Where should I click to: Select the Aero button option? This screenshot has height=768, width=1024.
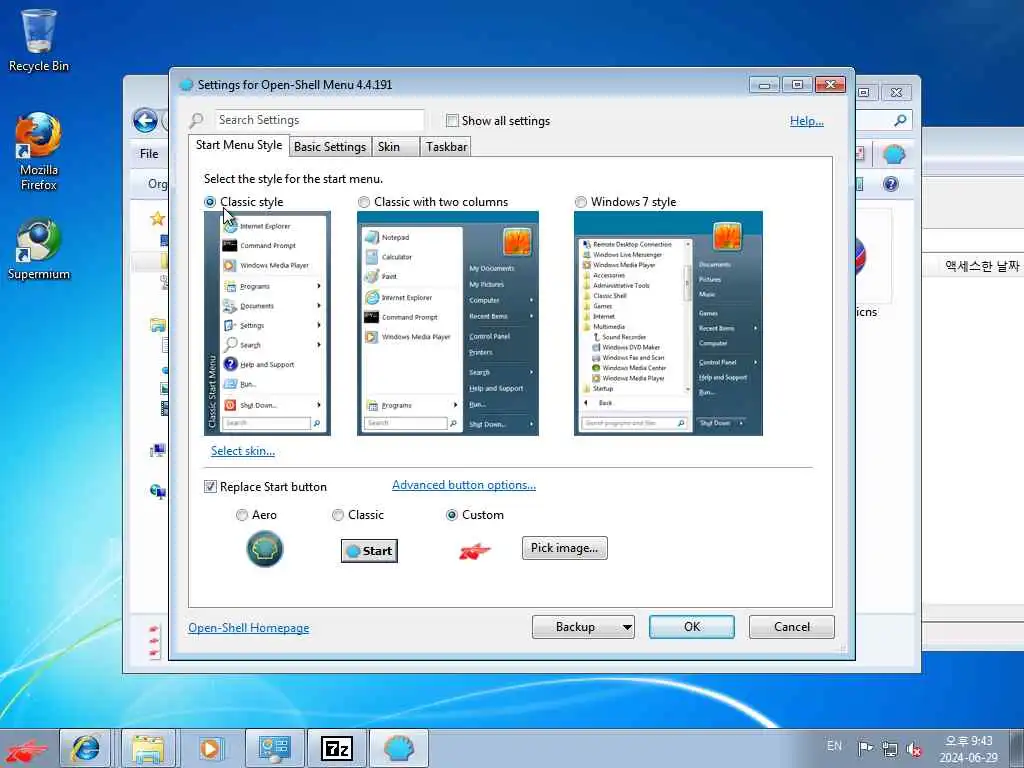click(x=242, y=515)
